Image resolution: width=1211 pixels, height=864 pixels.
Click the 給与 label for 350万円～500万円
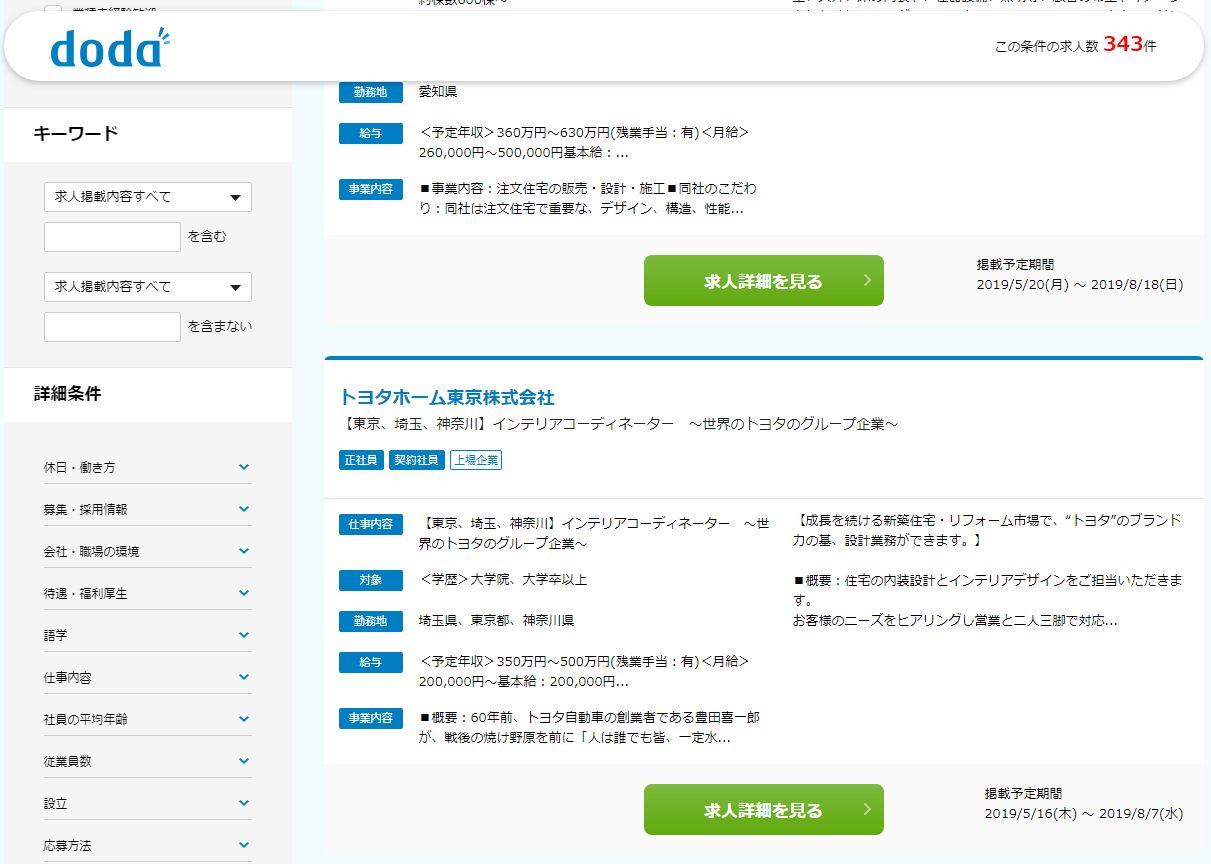pos(371,662)
